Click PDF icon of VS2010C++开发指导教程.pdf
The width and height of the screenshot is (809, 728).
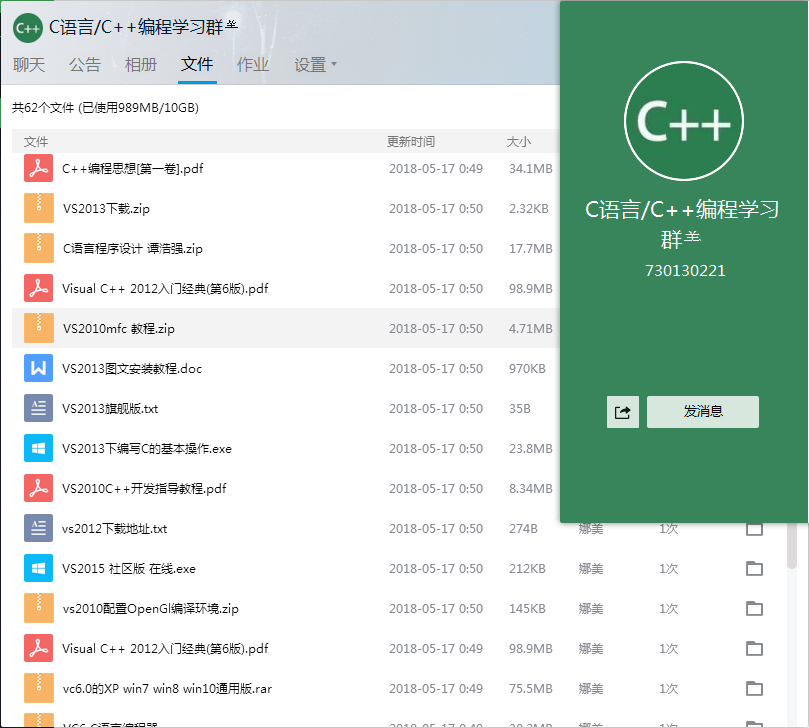coord(39,488)
